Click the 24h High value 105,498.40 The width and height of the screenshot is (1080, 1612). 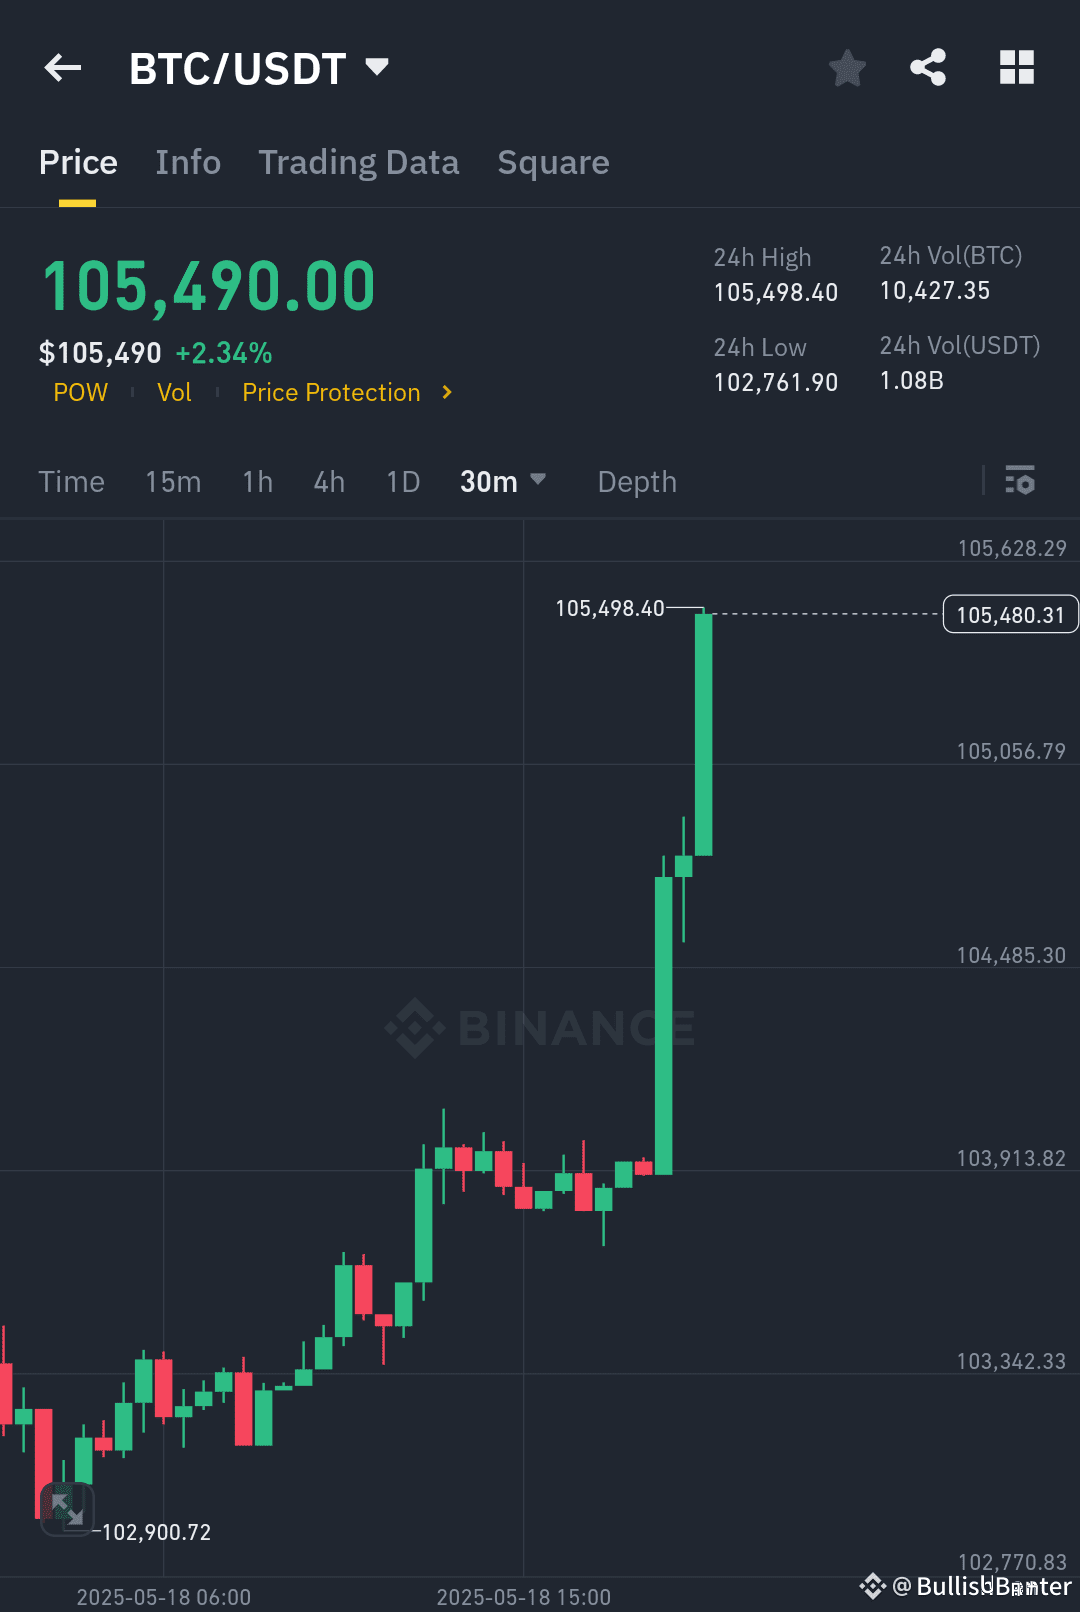click(x=775, y=292)
